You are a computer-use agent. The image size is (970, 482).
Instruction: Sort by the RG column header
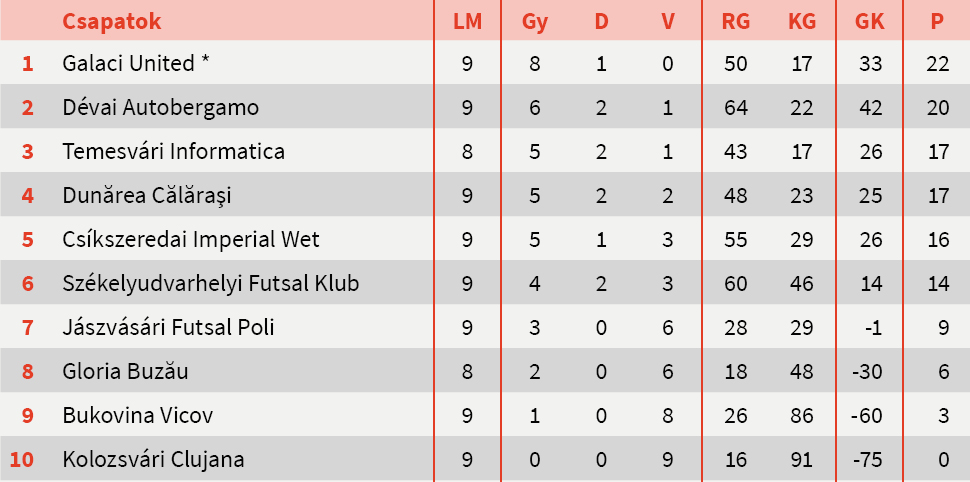[736, 21]
